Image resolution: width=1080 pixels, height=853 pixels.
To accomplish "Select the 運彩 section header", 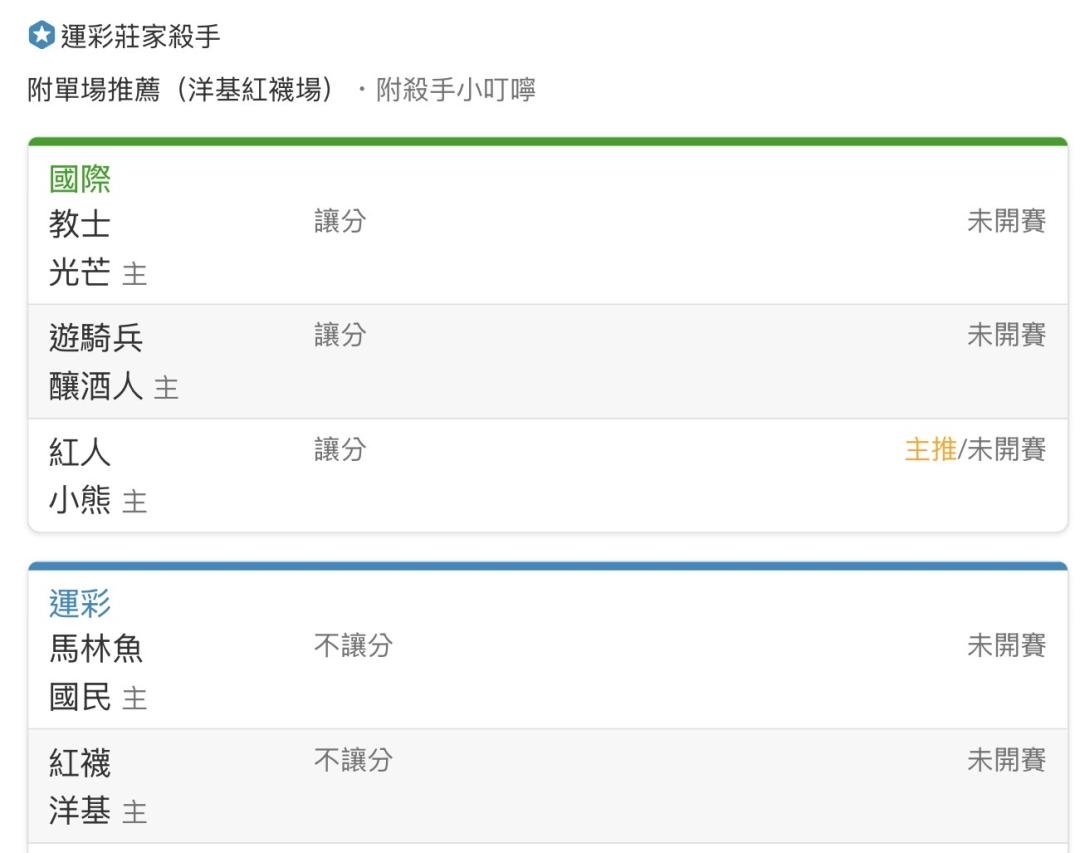I will click(x=80, y=604).
